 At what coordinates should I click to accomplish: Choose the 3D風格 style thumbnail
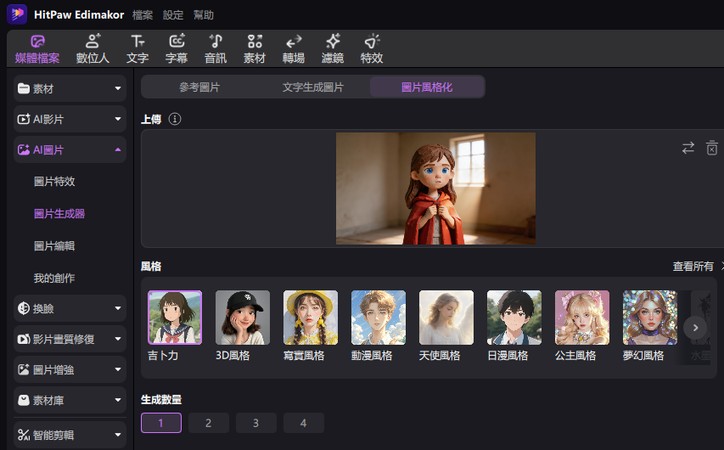(242, 318)
